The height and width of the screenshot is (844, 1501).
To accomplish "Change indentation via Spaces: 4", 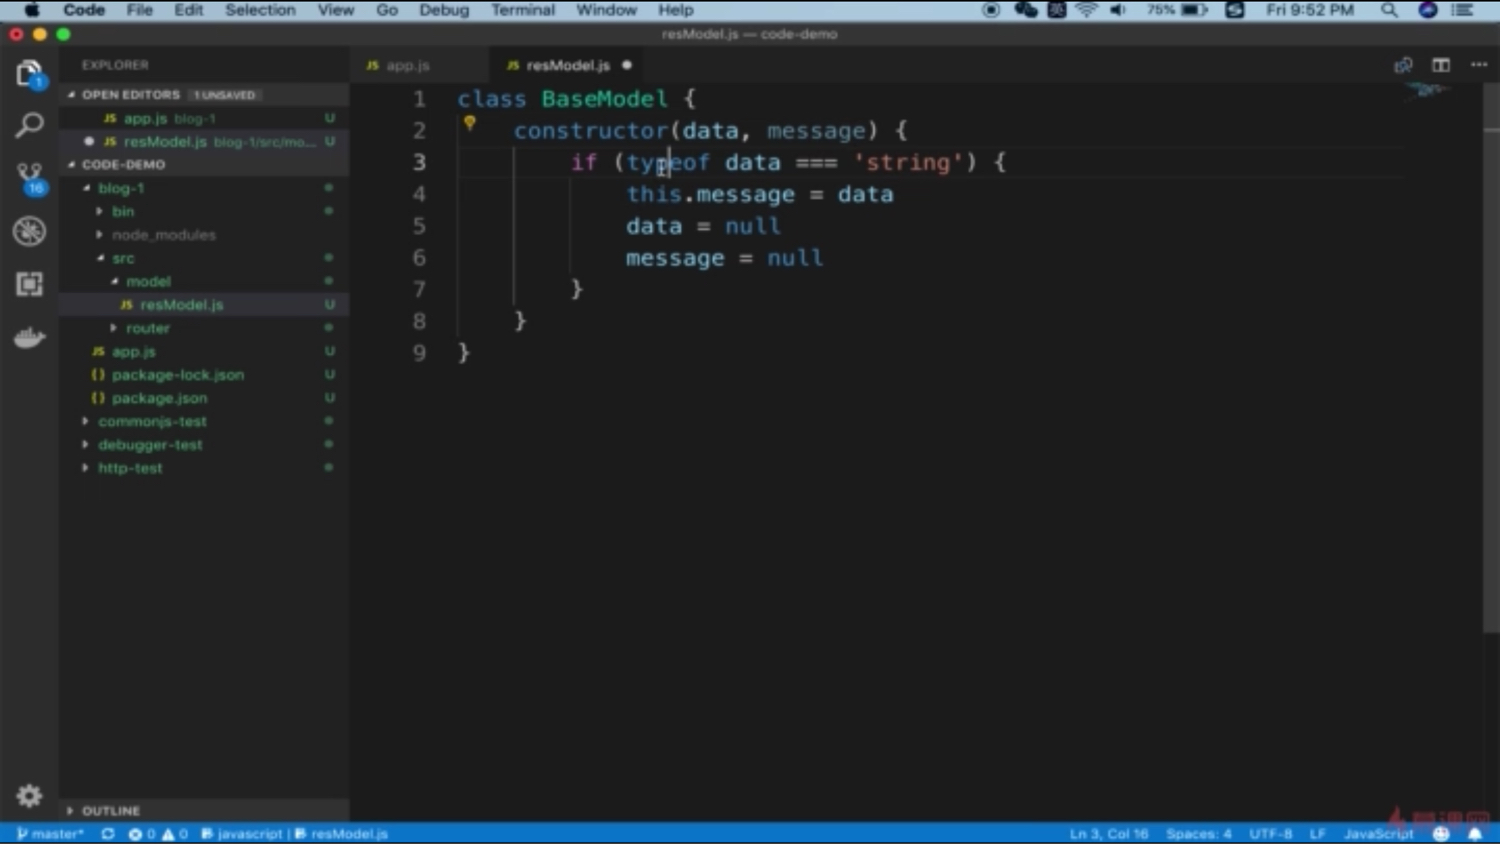I will pos(1199,834).
